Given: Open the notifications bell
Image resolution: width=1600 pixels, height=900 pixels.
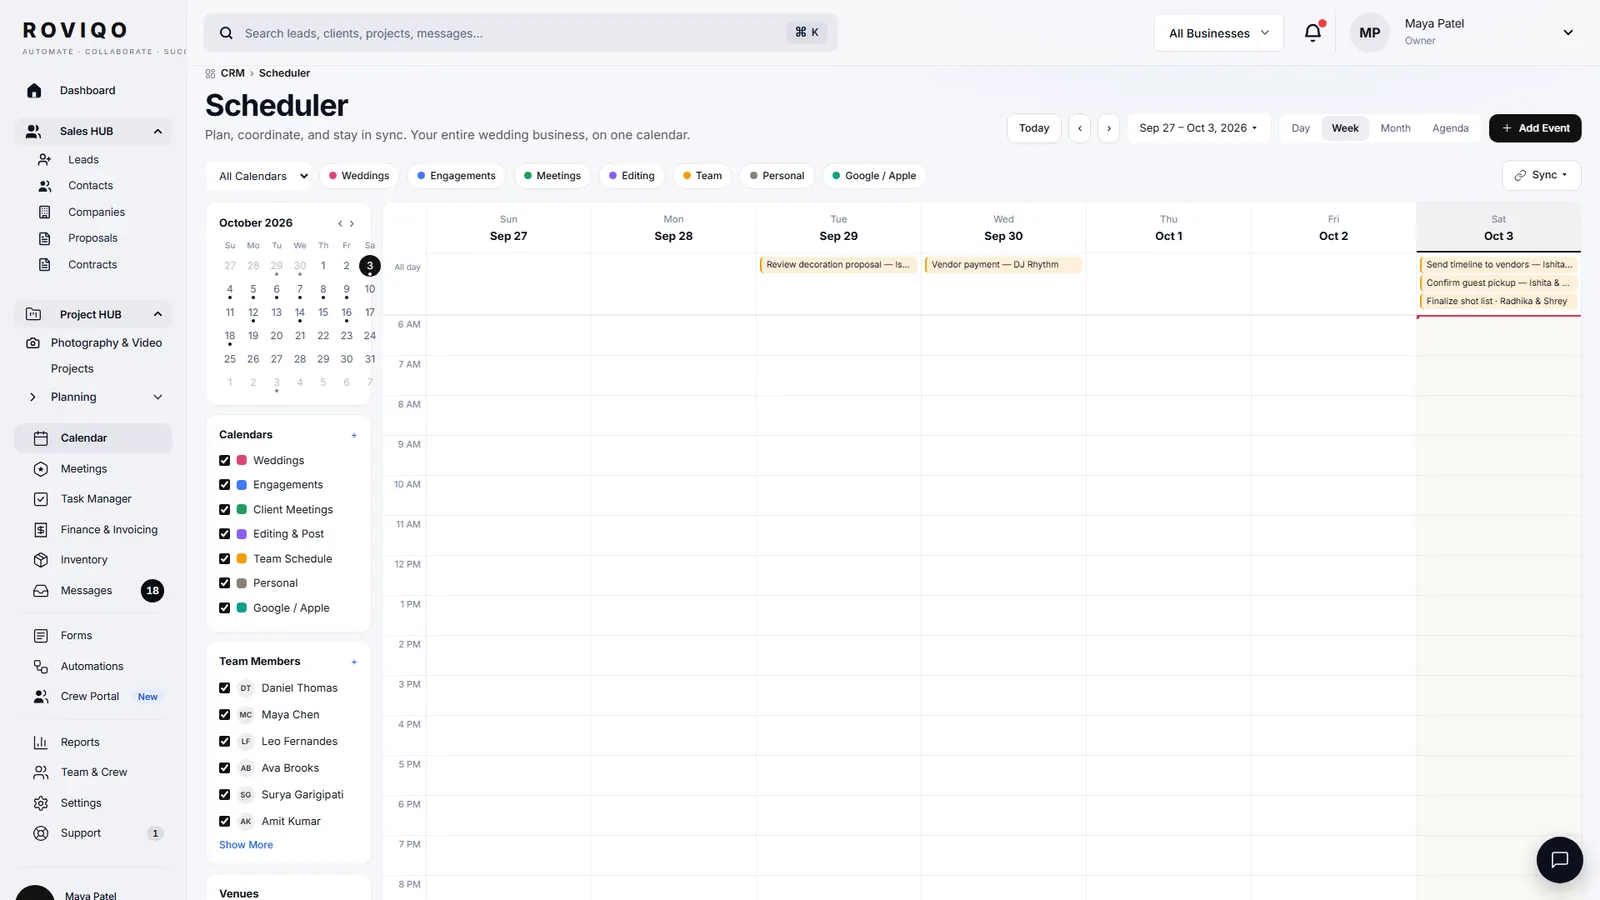Looking at the screenshot, I should tap(1313, 32).
